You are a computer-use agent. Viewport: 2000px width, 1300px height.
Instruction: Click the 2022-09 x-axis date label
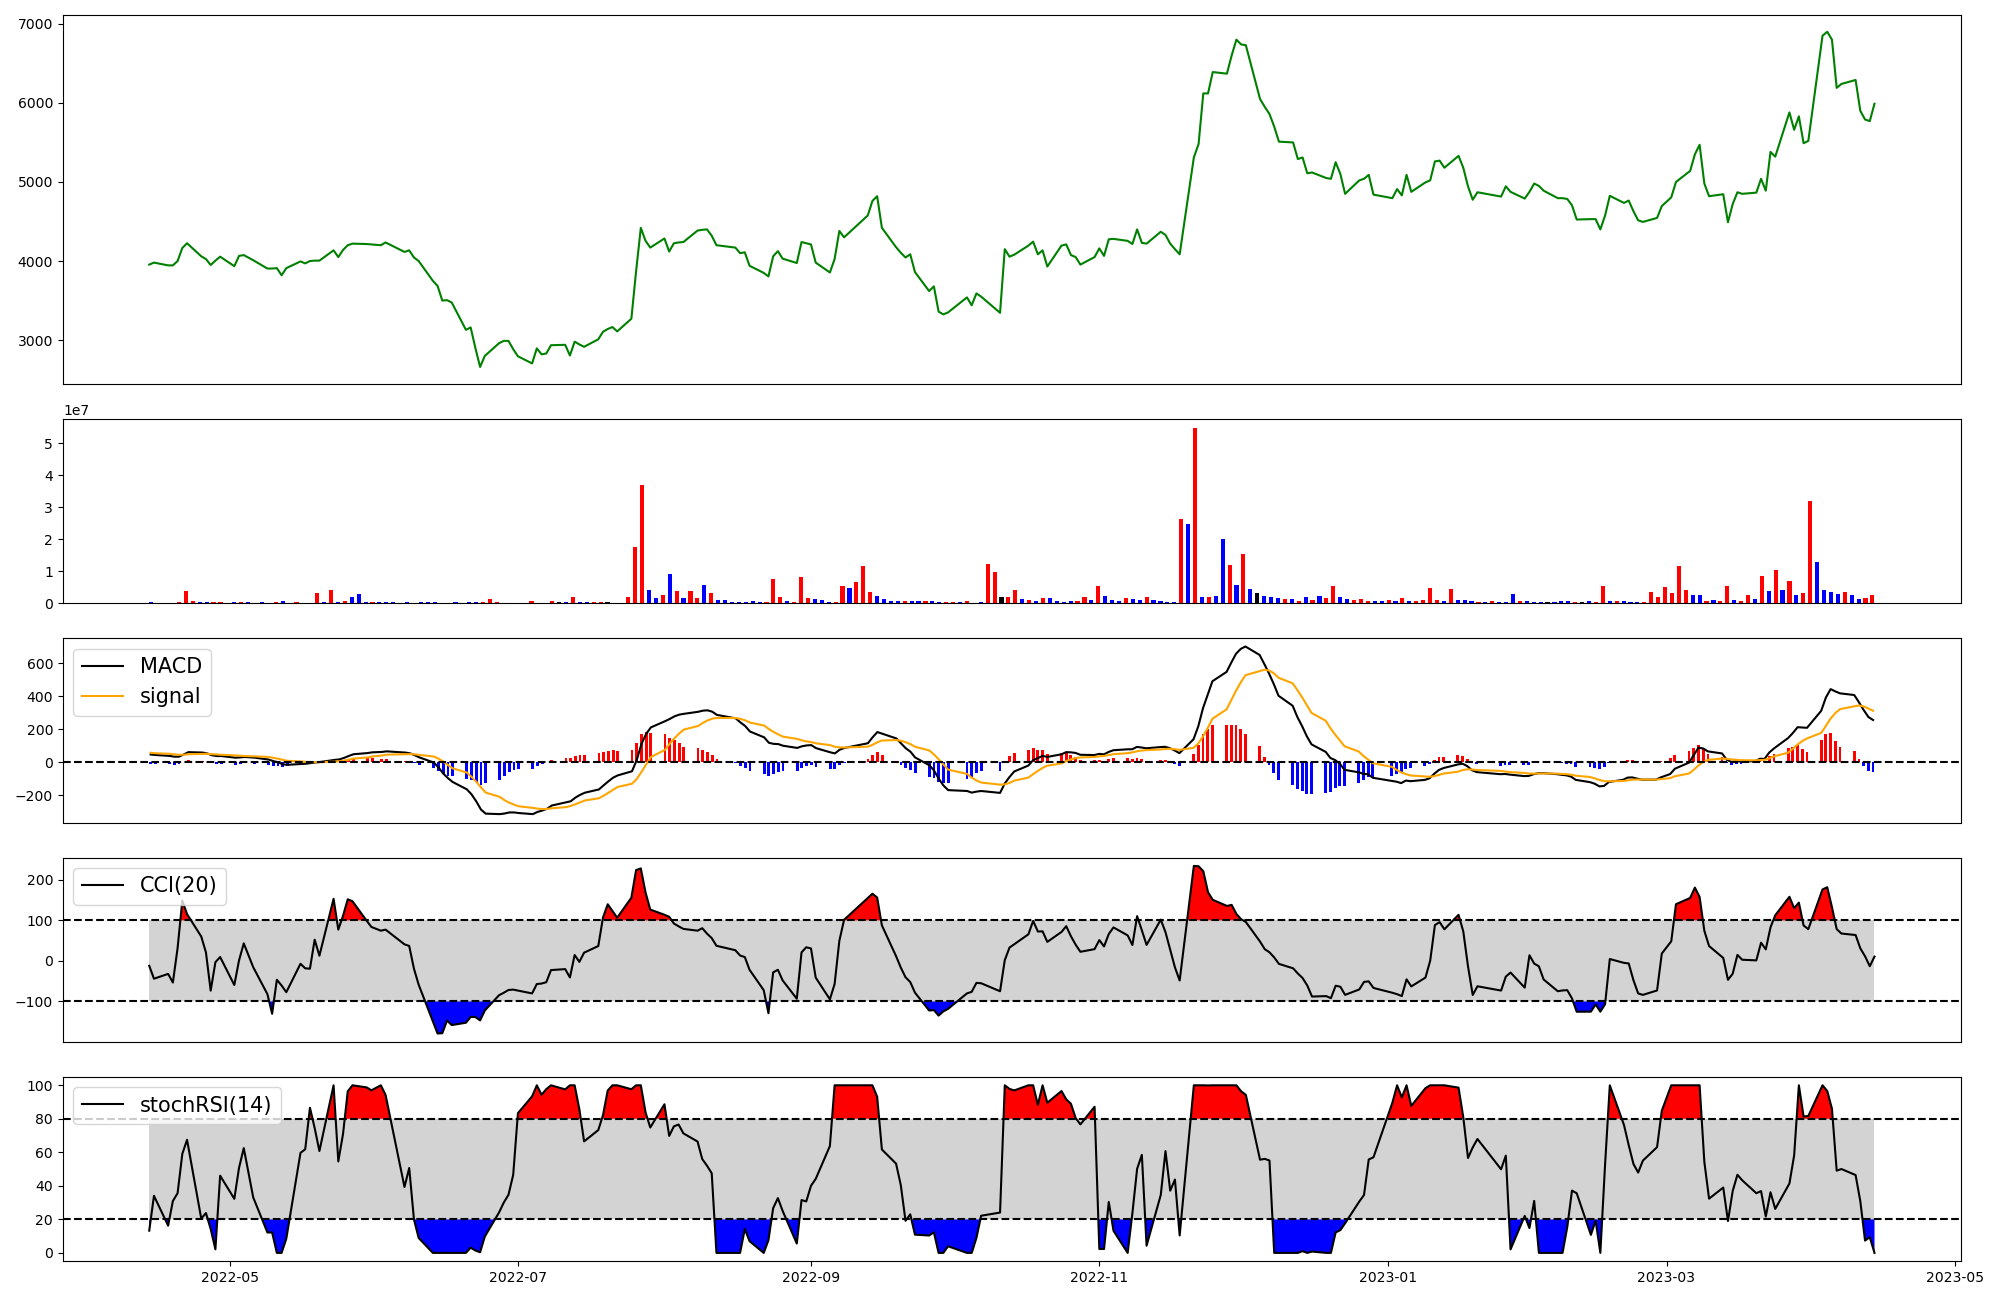click(810, 1277)
